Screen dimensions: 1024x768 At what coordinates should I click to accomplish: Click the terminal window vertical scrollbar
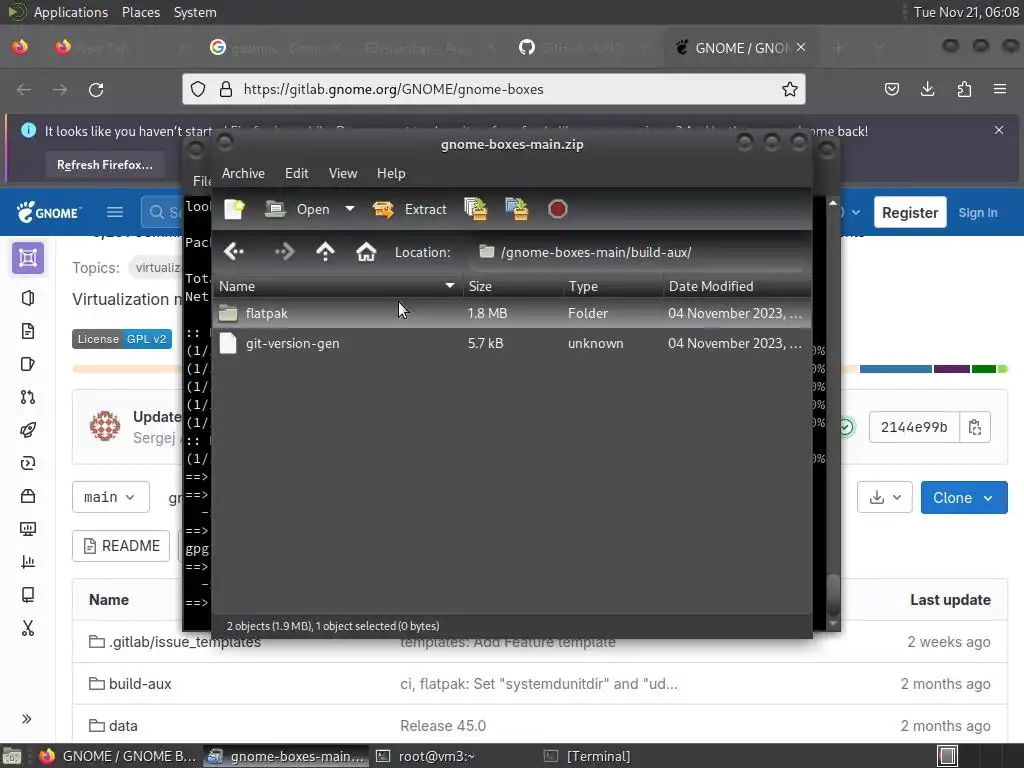click(x=833, y=593)
